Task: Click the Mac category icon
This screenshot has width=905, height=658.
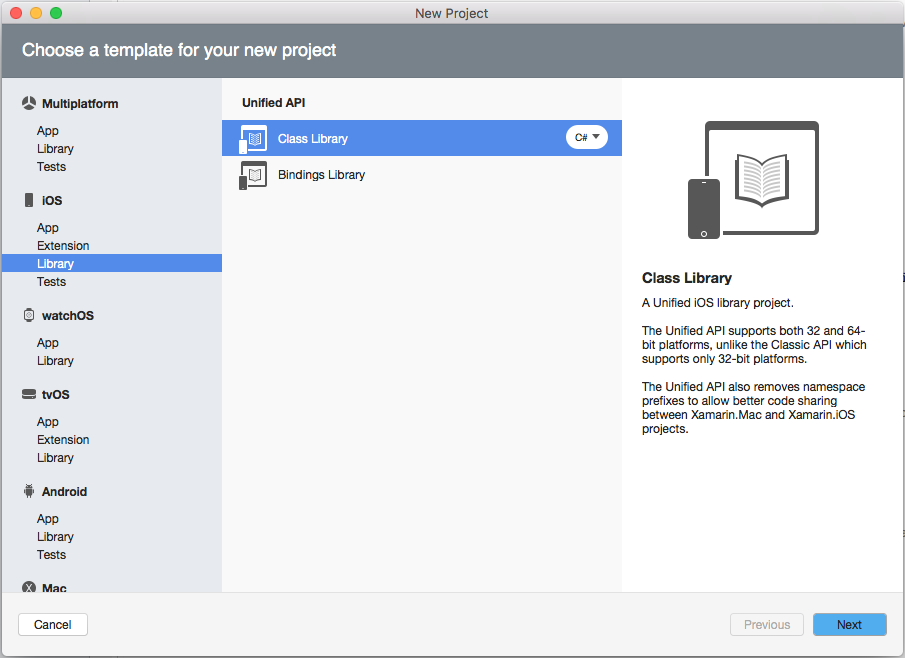Action: pyautogui.click(x=29, y=587)
